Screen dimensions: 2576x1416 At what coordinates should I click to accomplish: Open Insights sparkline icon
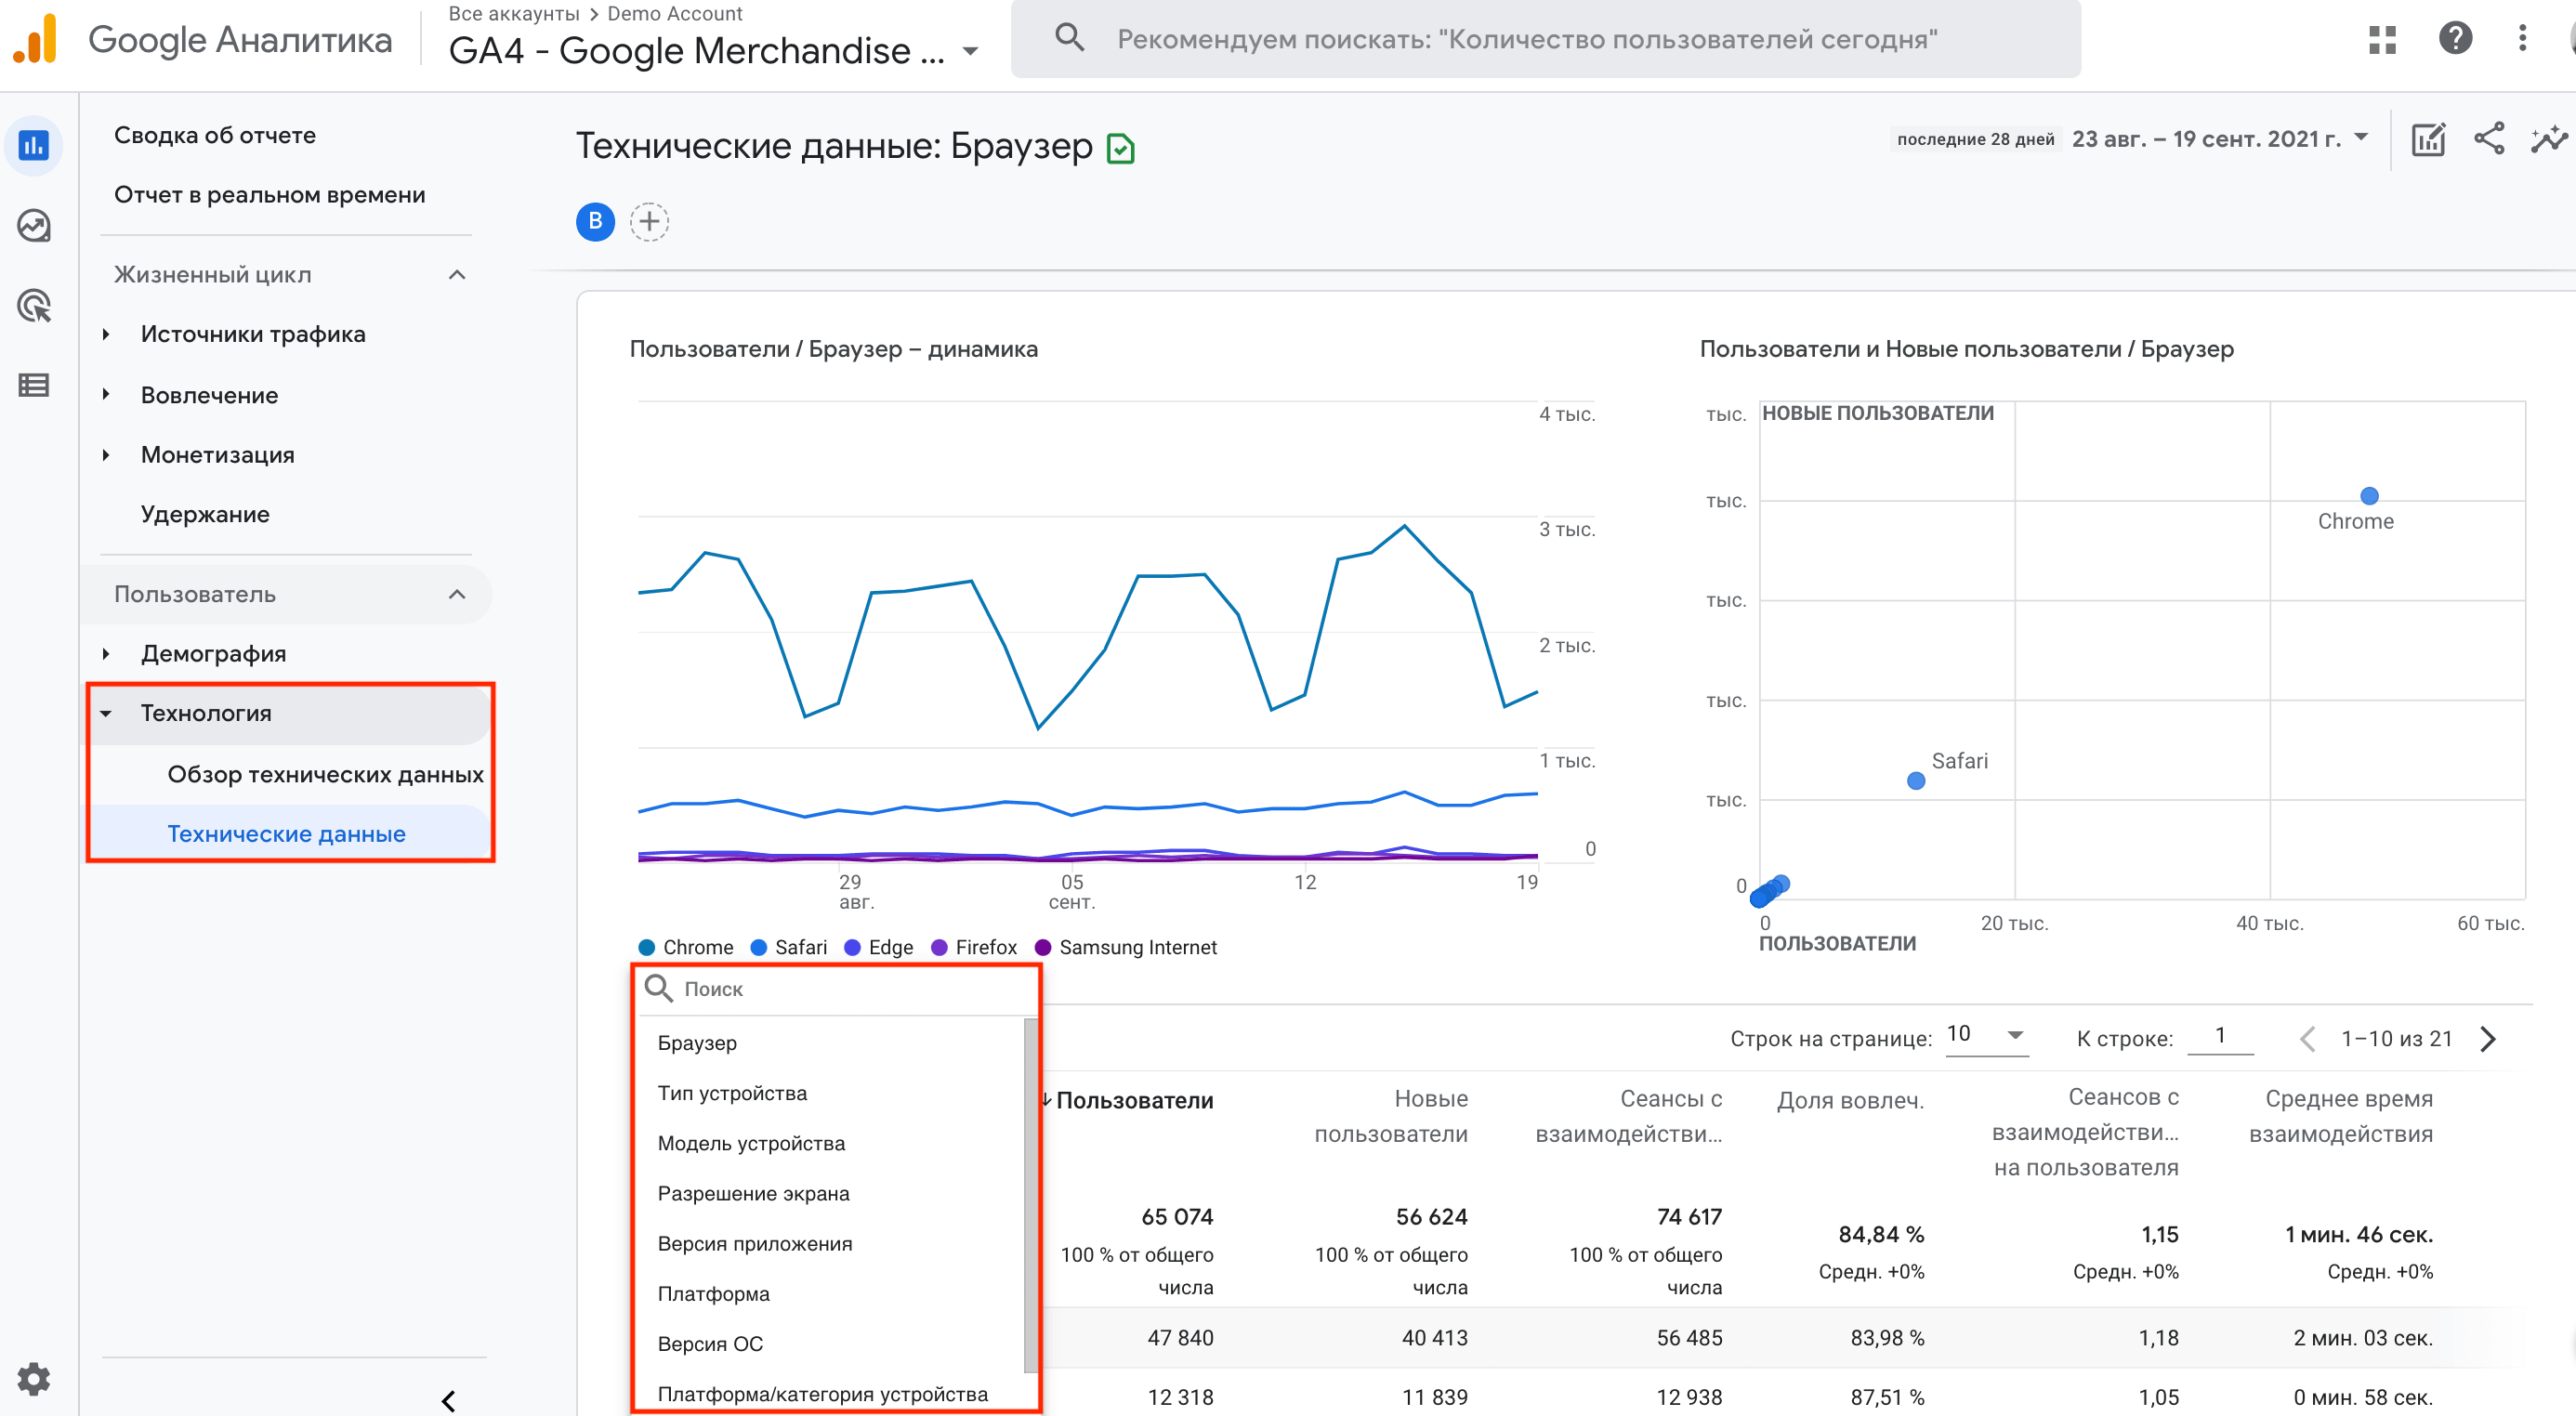[2549, 139]
